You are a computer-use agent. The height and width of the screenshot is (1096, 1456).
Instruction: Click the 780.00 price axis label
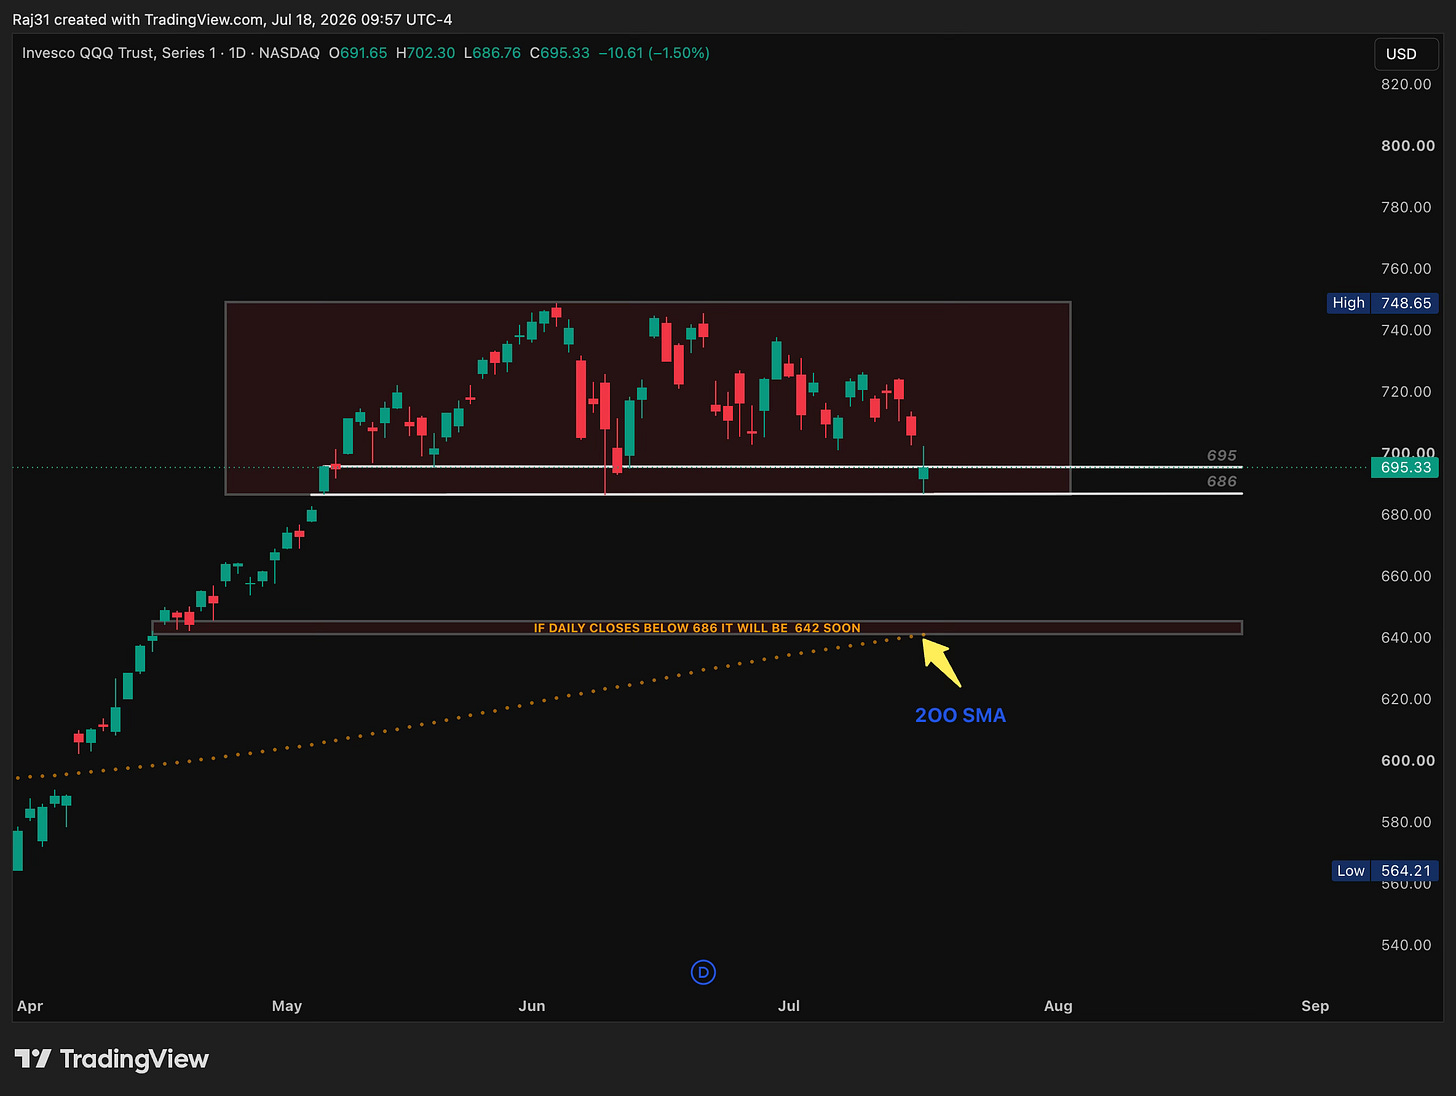pyautogui.click(x=1407, y=207)
